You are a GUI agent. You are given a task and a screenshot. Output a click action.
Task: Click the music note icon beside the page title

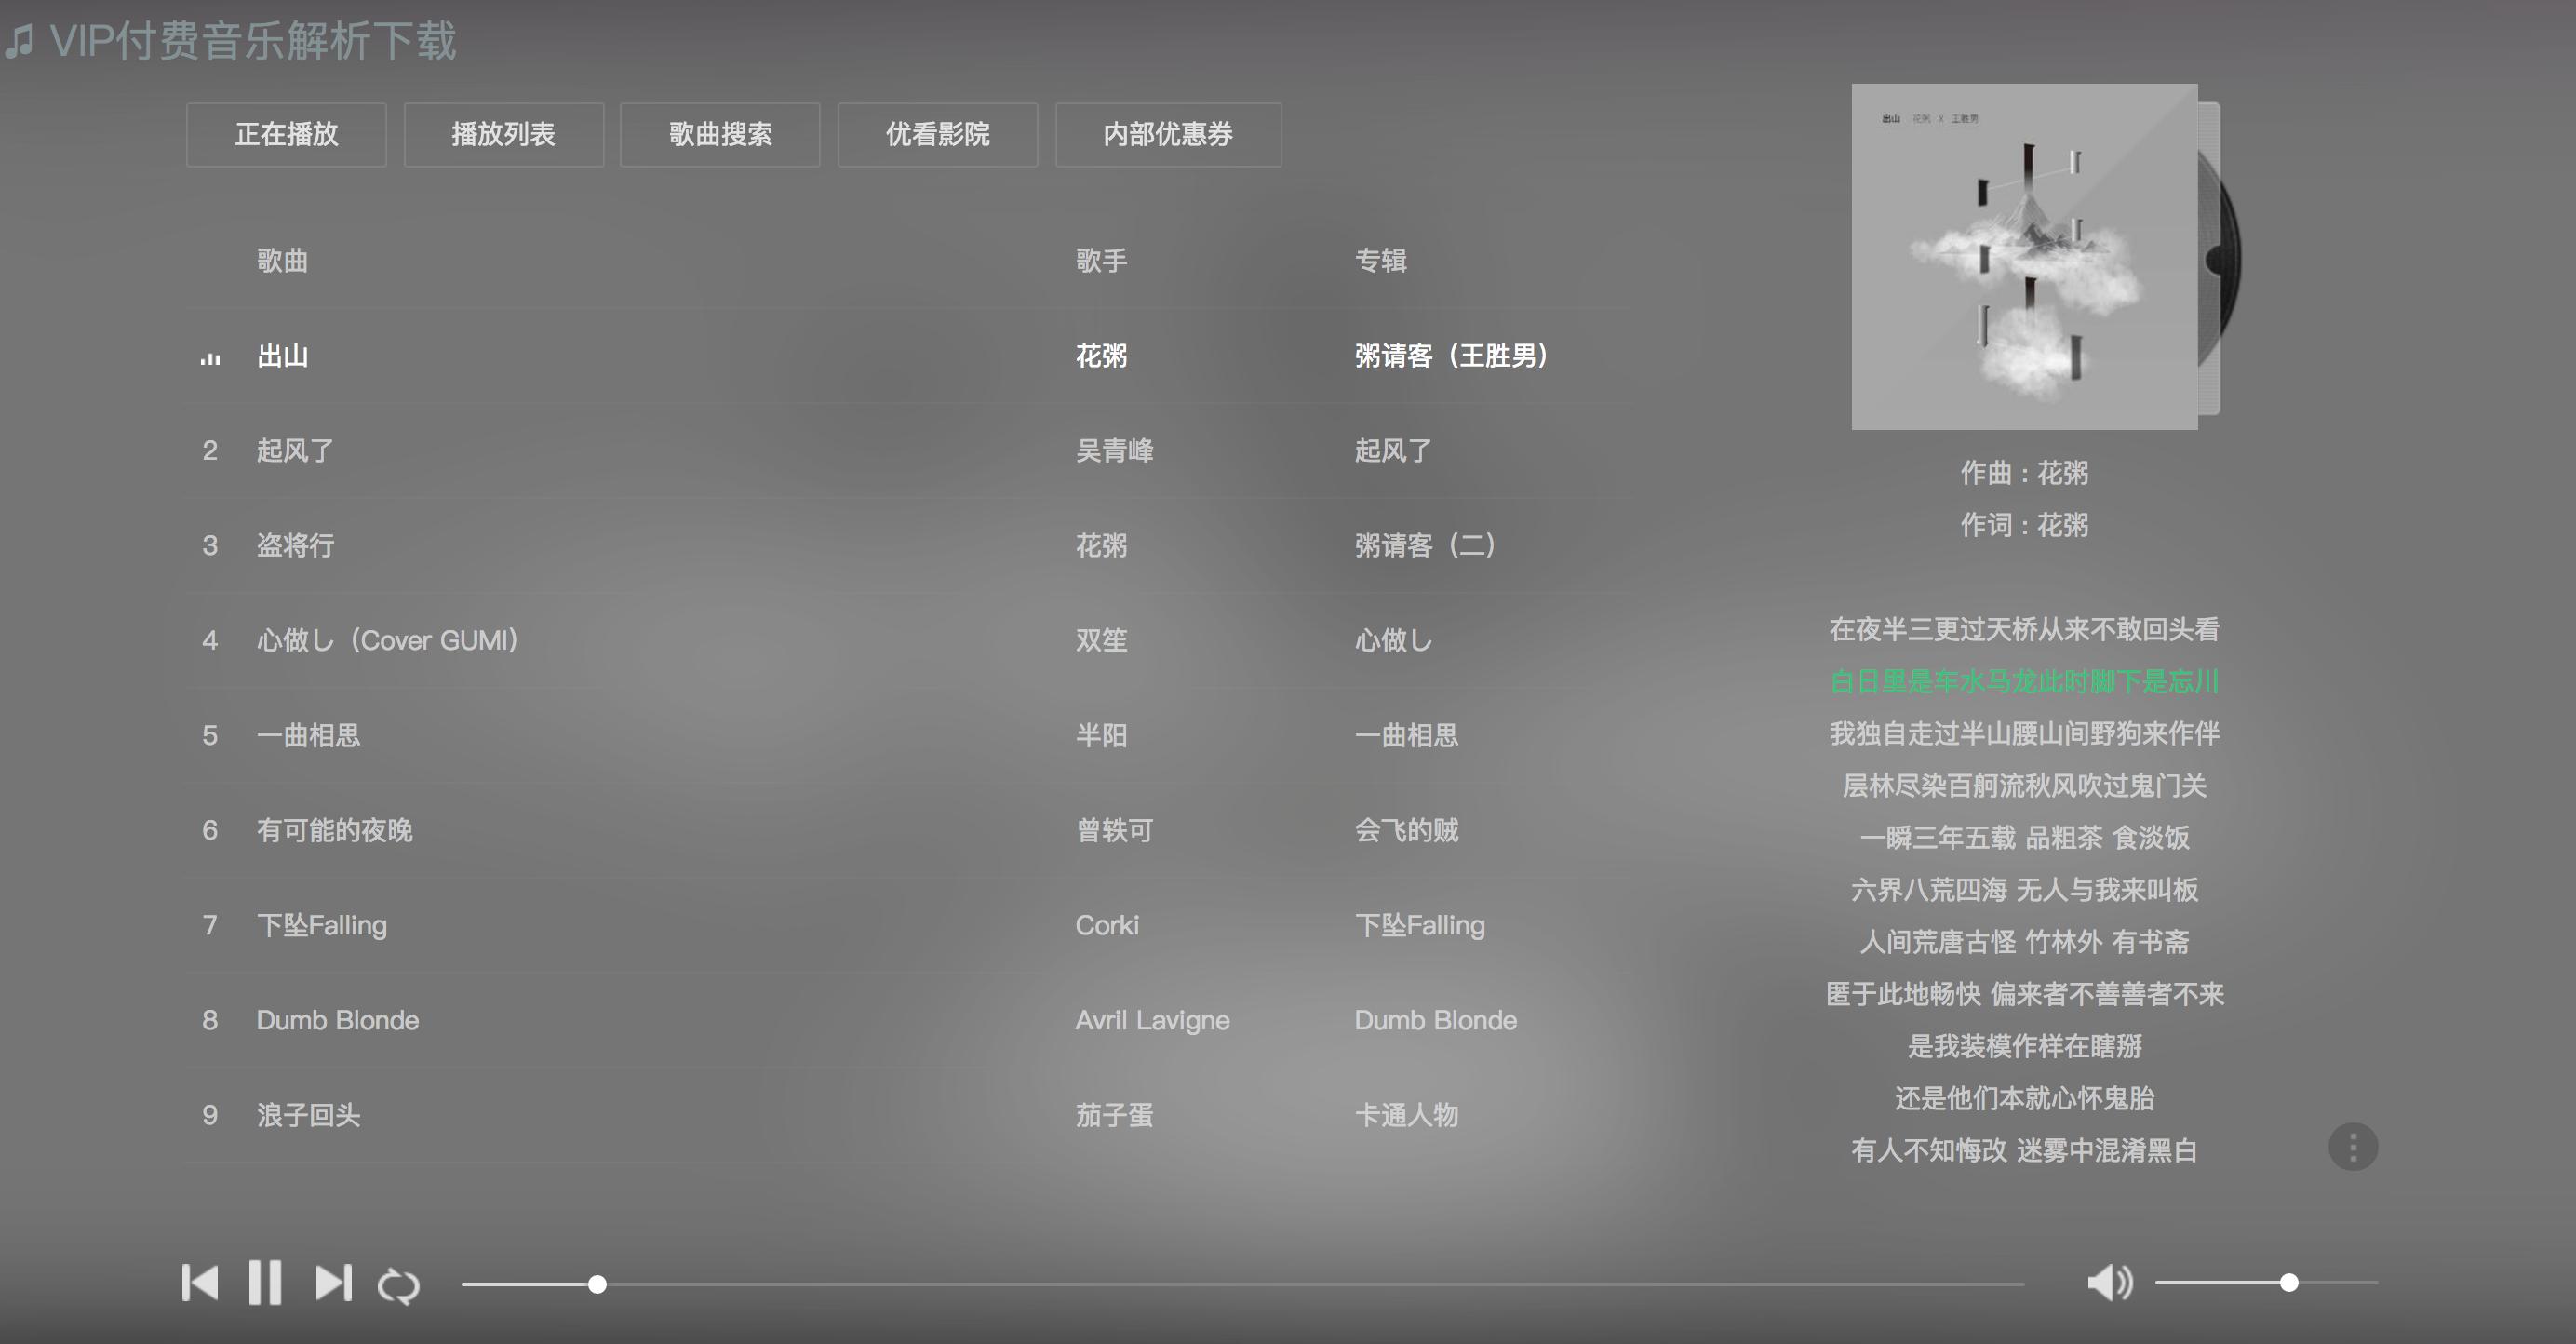point(22,41)
